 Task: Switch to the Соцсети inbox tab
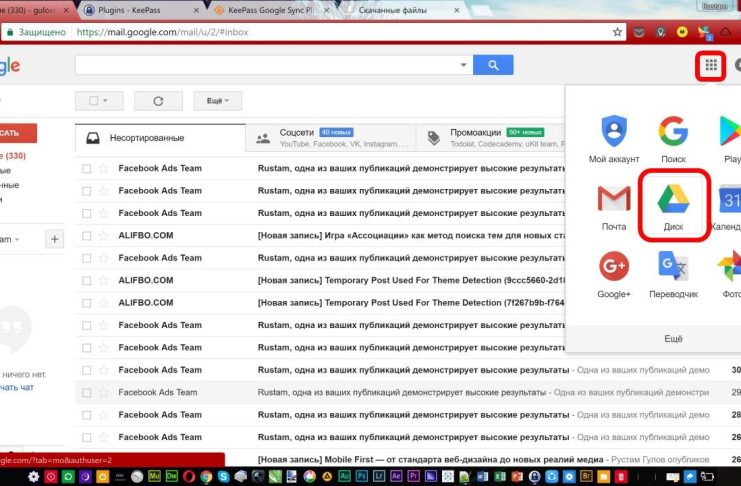(331, 138)
